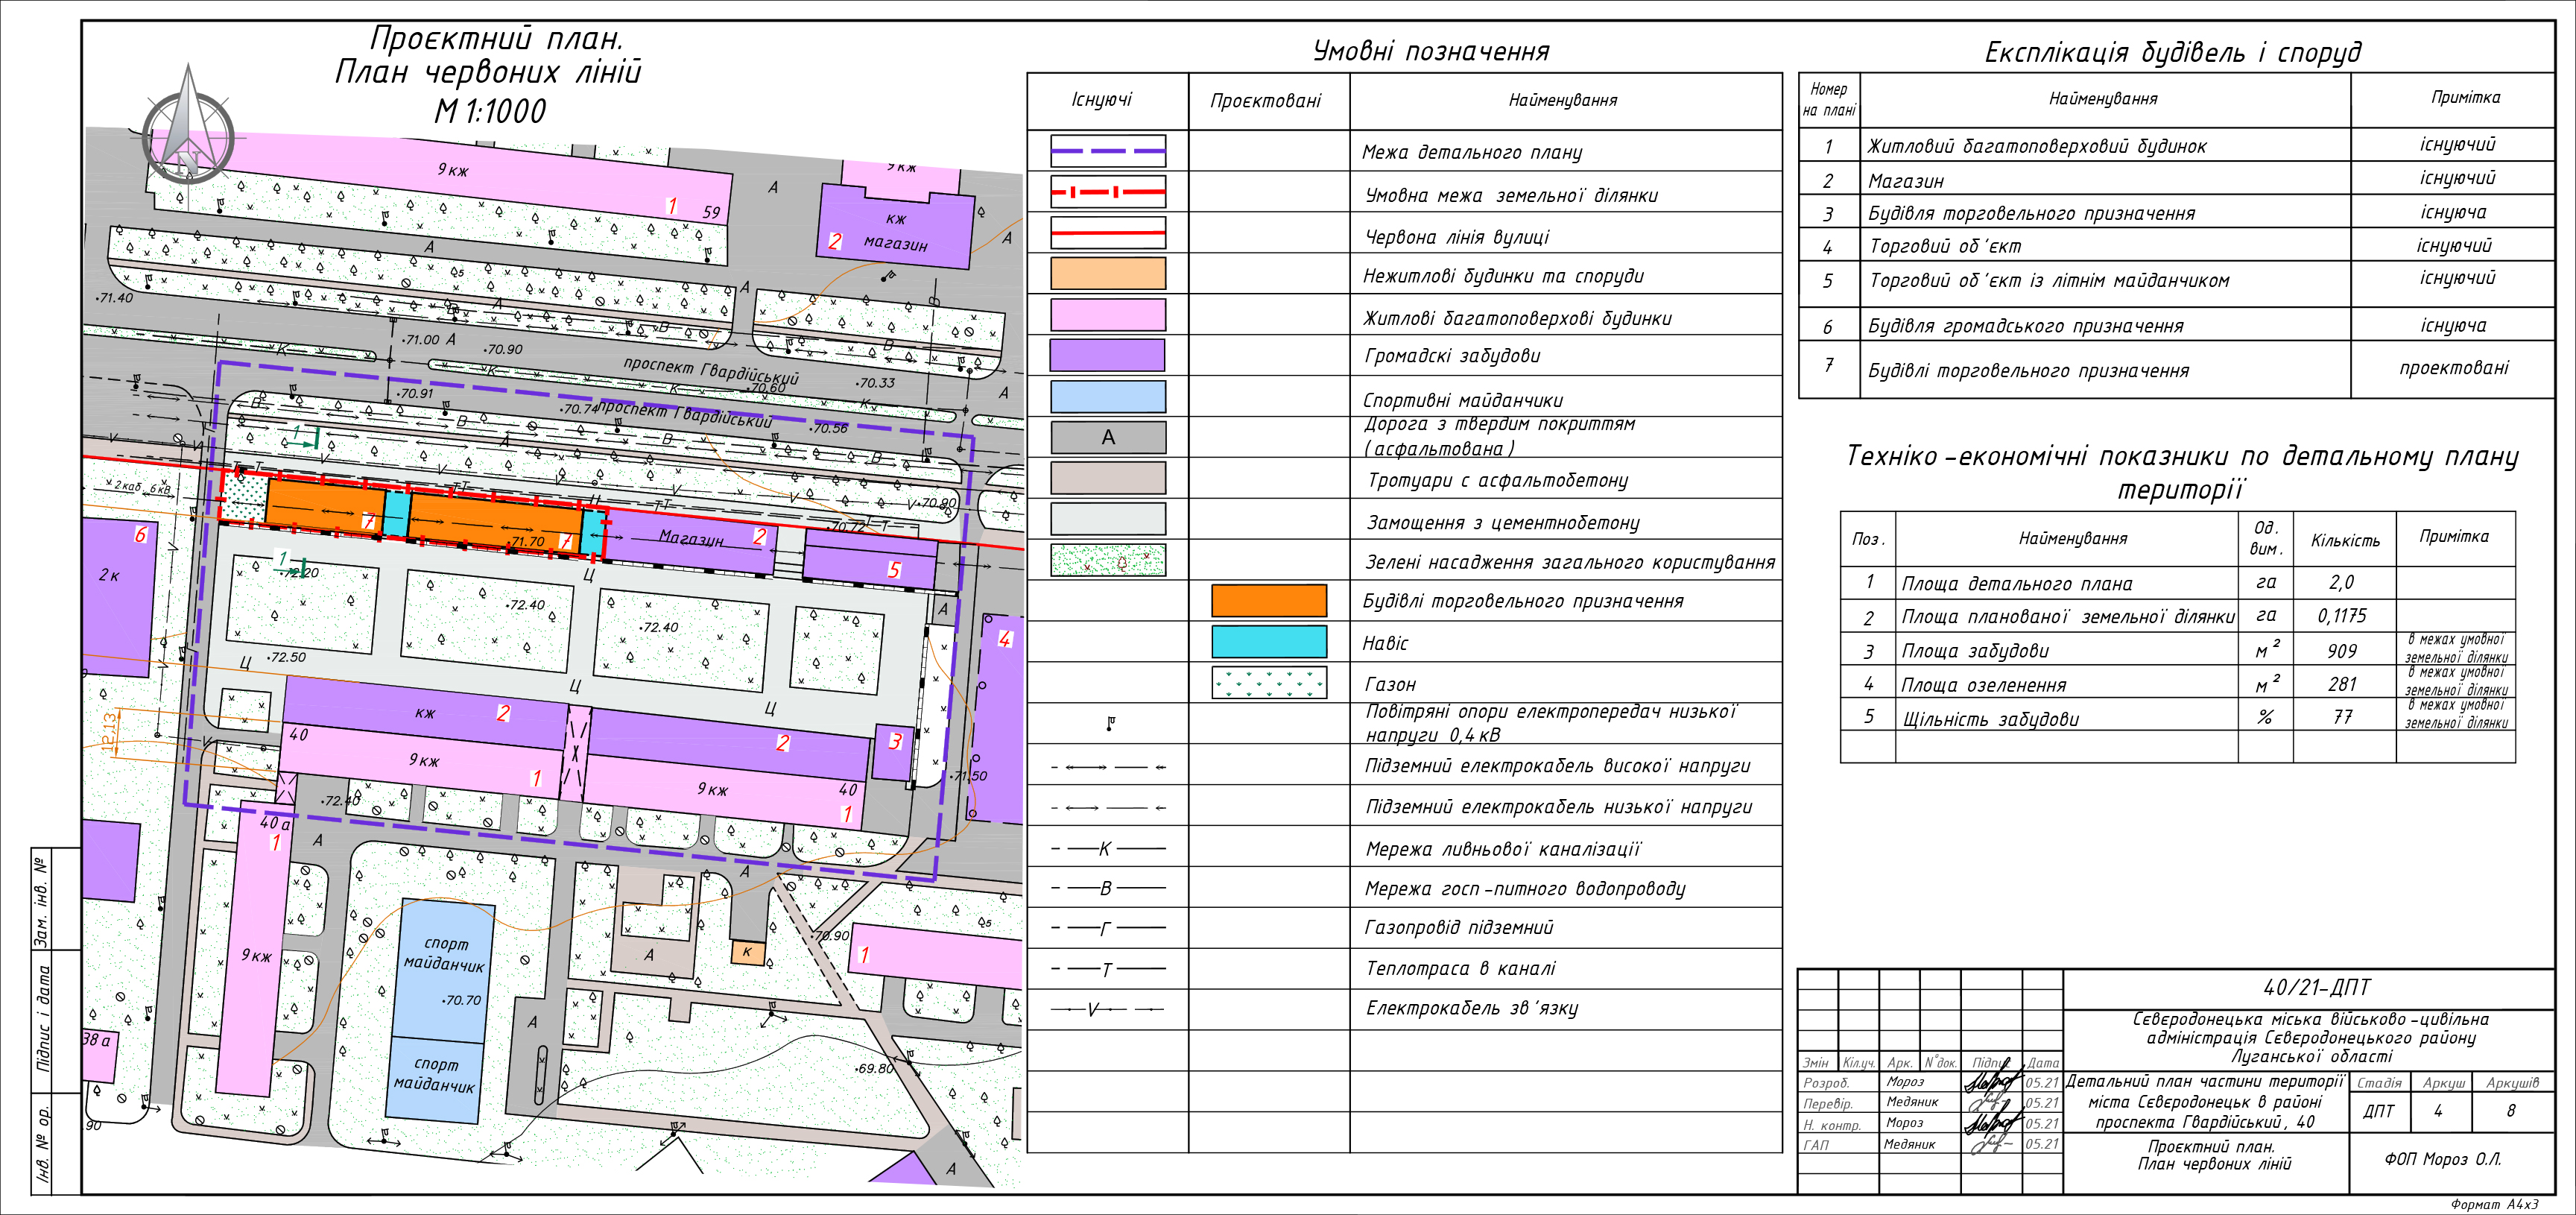Click the cyan canopy (Навіс) legend swatch
The image size is (2576, 1215).
pos(1268,642)
